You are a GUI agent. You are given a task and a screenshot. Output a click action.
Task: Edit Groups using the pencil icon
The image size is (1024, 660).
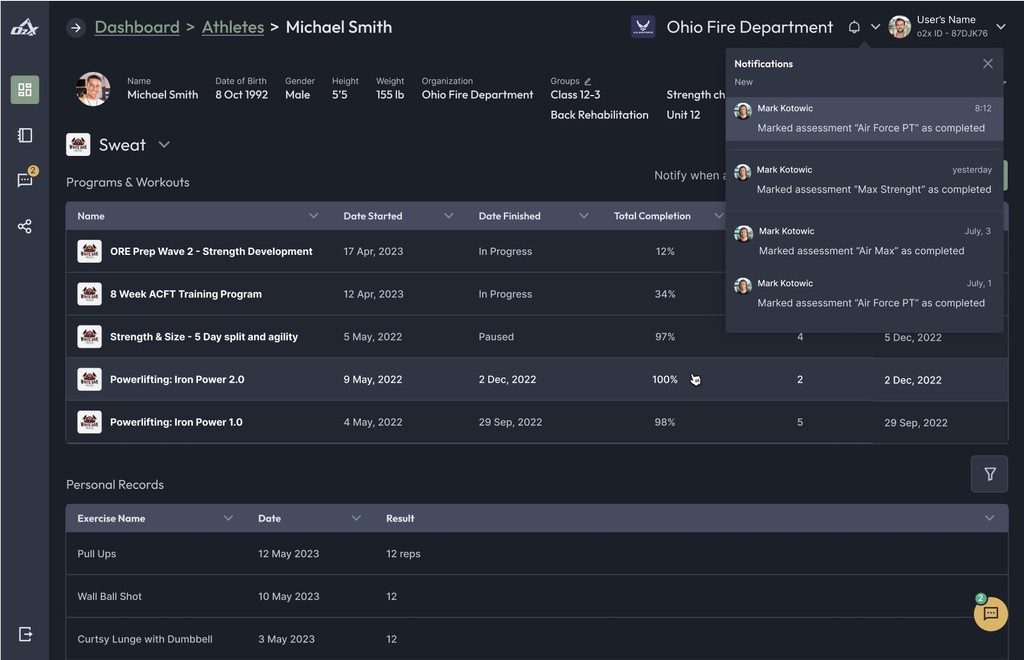point(588,81)
